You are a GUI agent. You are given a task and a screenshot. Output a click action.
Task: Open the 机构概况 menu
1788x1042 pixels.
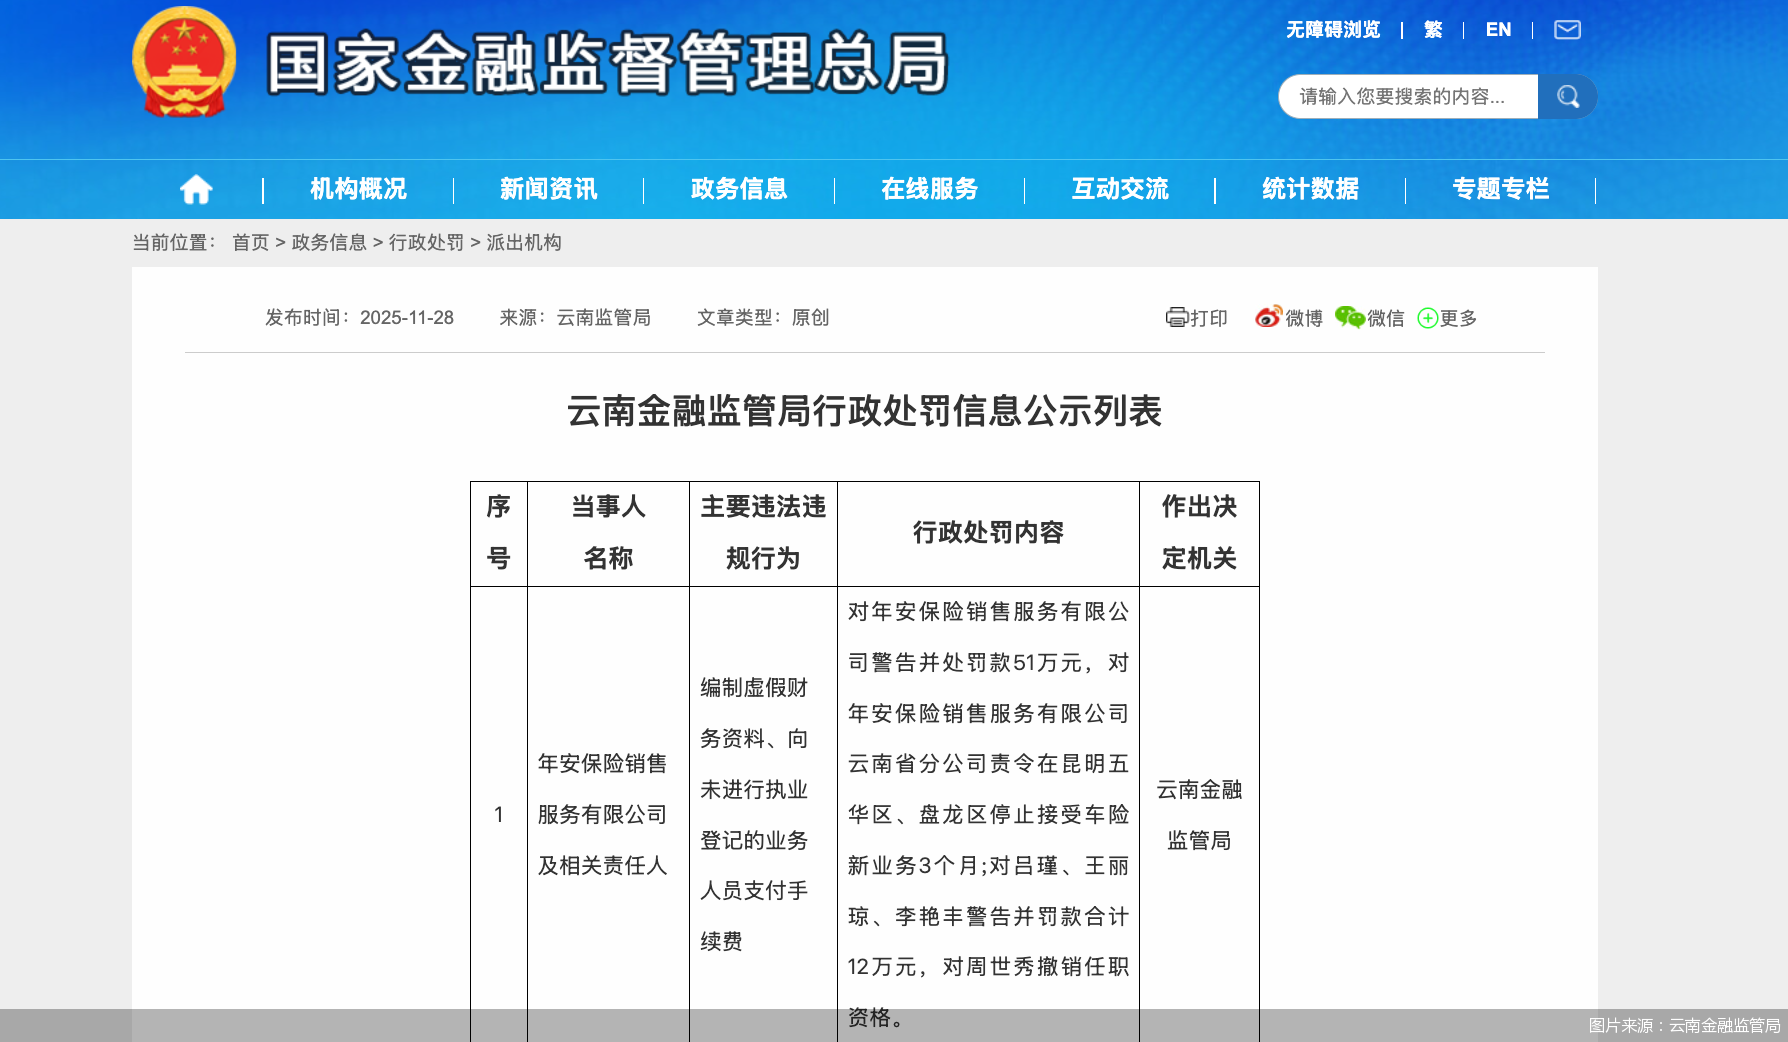358,189
